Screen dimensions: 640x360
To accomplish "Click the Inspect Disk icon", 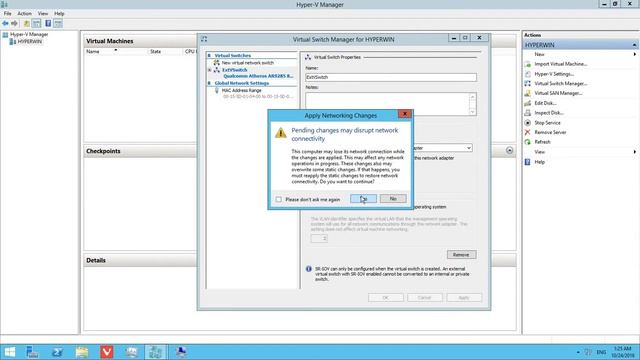I will [527, 113].
